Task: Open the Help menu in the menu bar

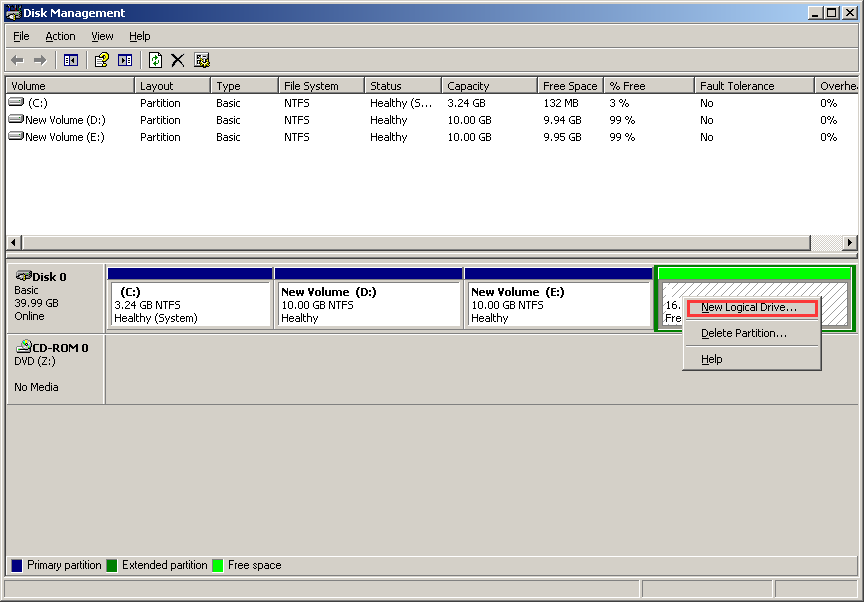Action: (x=139, y=36)
